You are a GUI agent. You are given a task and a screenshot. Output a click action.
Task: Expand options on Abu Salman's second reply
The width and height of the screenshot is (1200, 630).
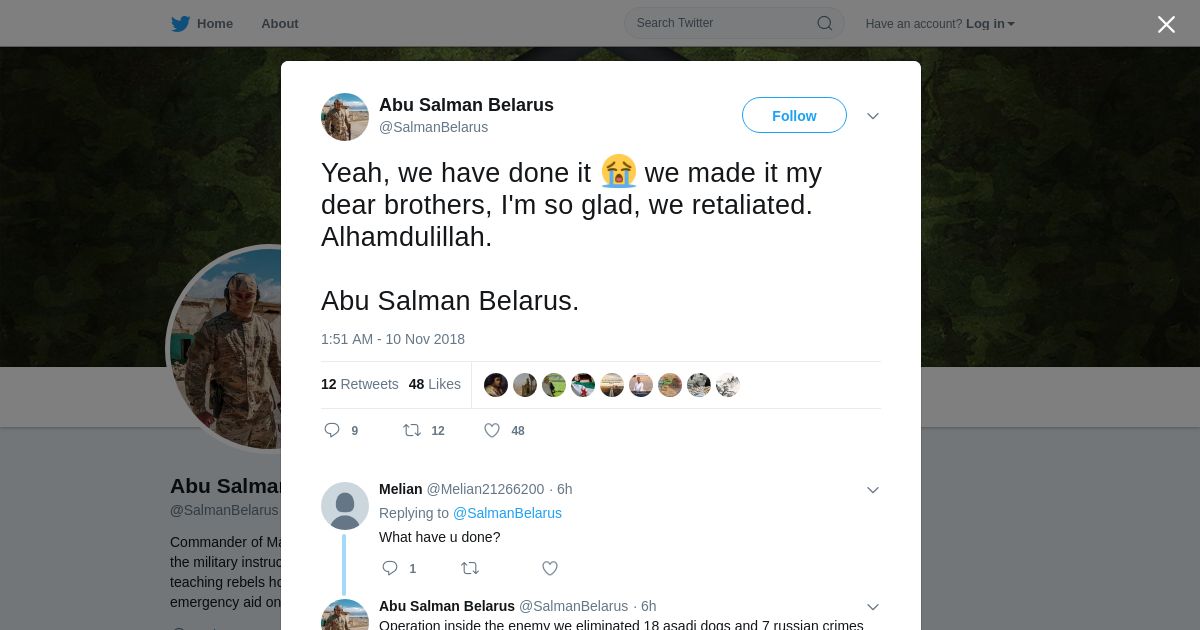coord(873,607)
